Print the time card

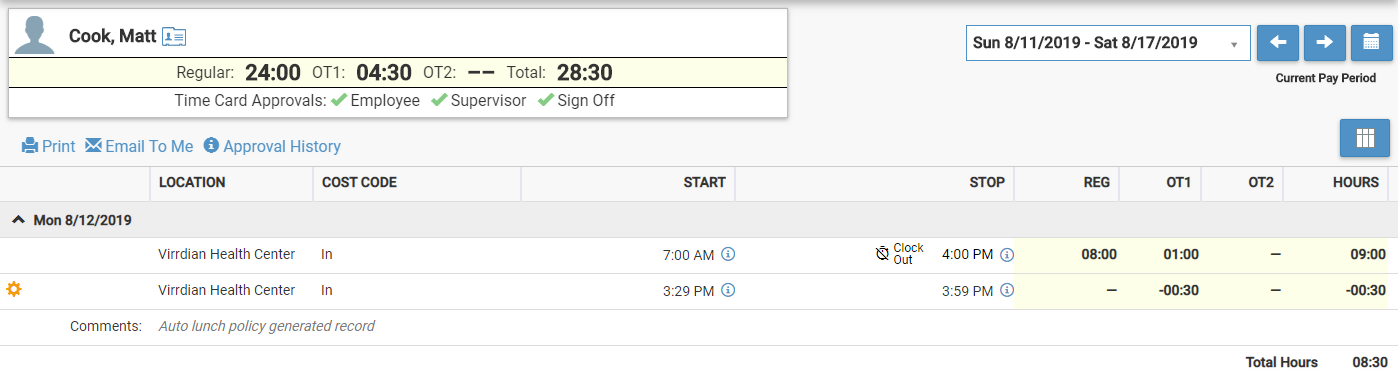(x=48, y=146)
